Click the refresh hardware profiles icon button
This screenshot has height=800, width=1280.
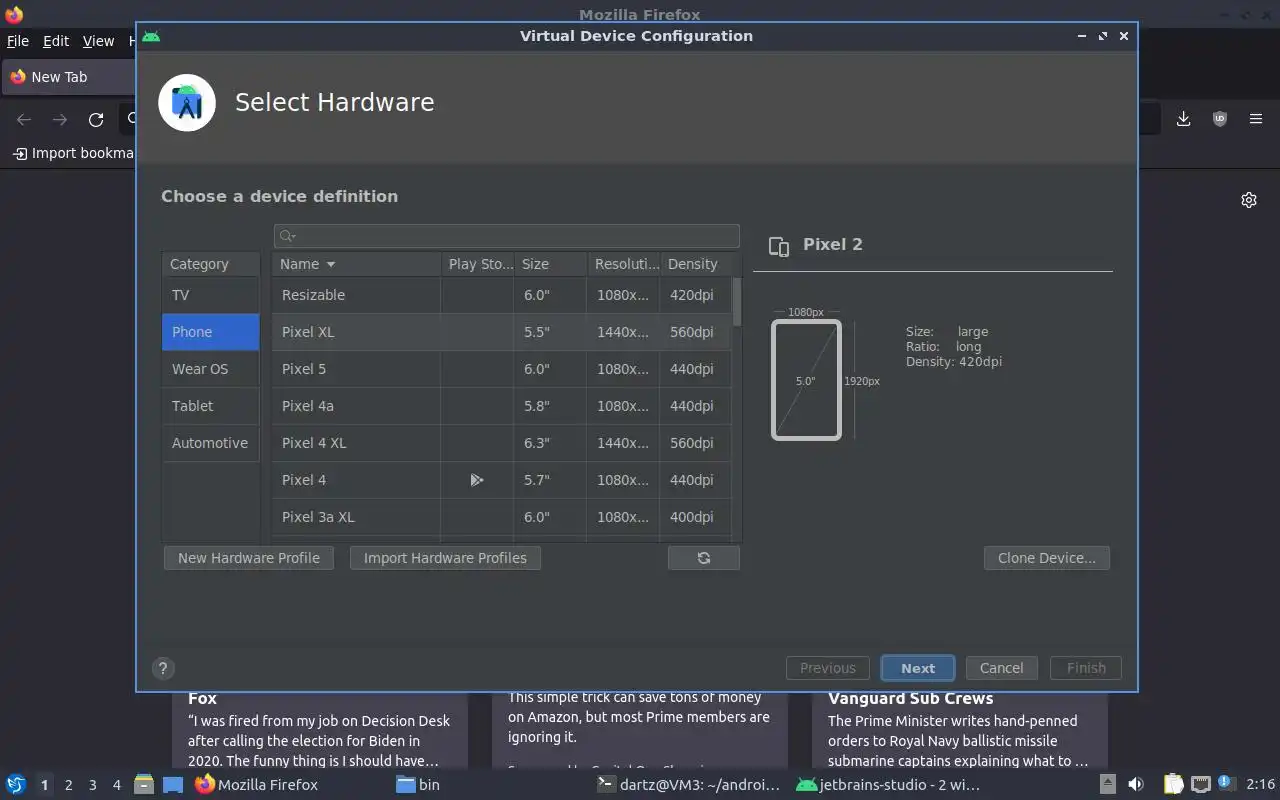pyautogui.click(x=704, y=558)
